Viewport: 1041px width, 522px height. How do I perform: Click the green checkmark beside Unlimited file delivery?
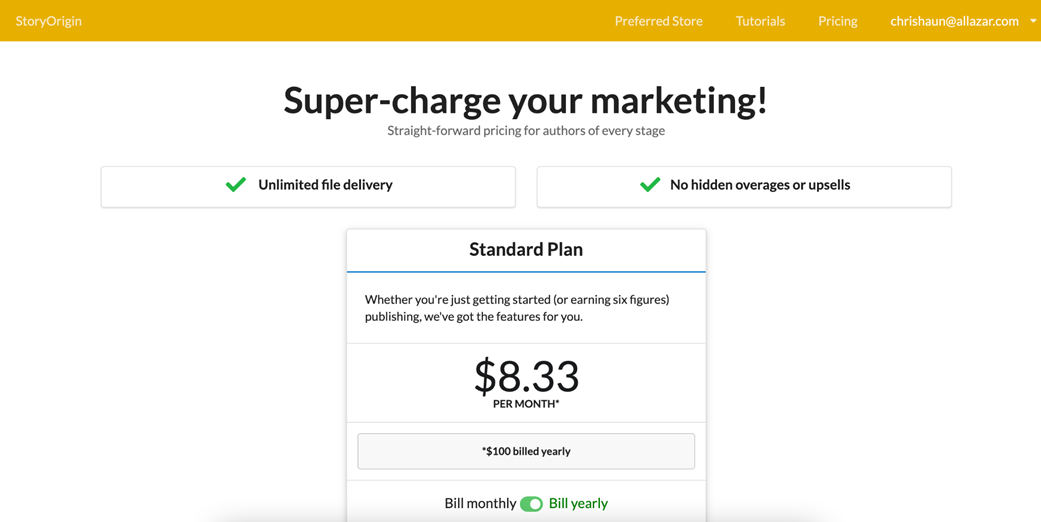(236, 185)
